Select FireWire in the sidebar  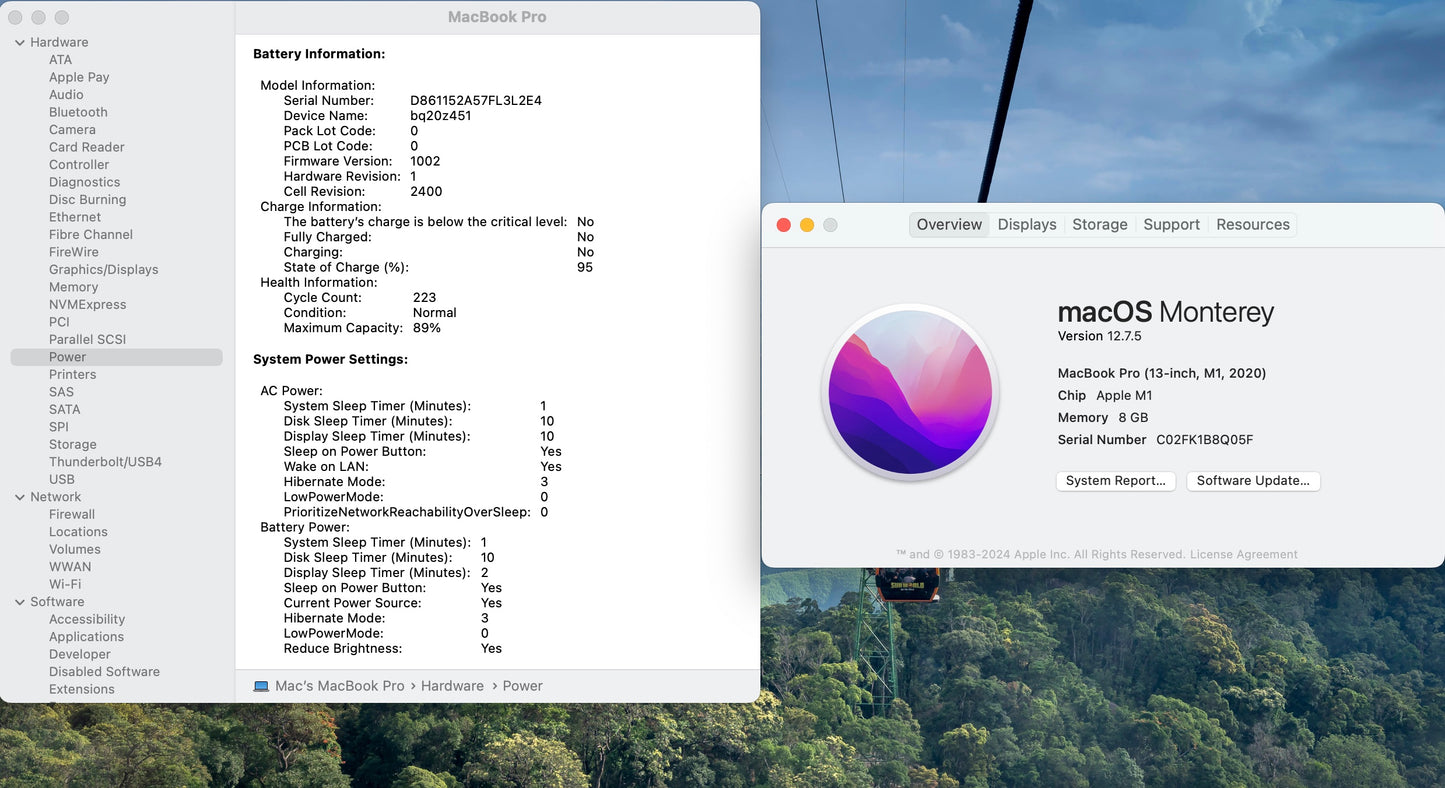(74, 252)
